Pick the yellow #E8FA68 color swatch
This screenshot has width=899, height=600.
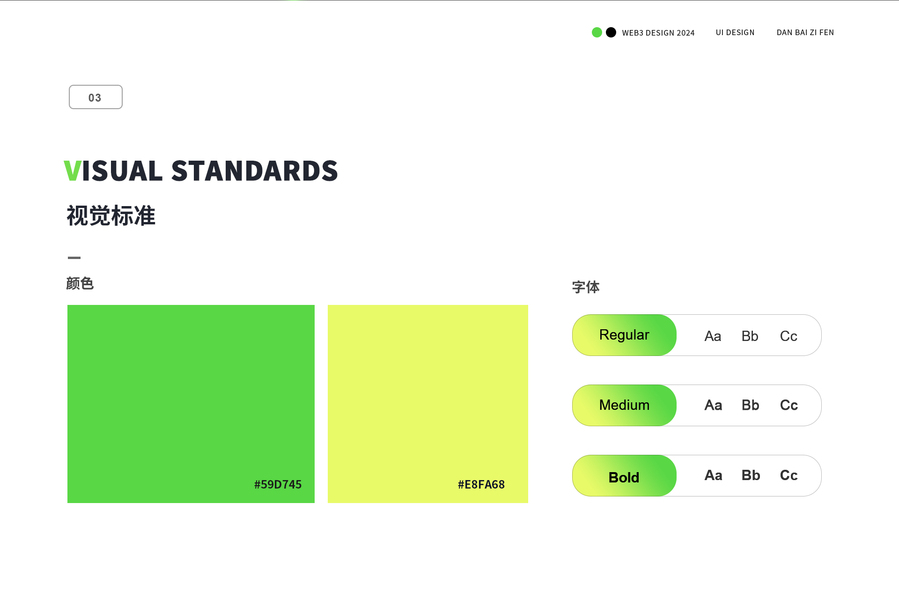(x=427, y=390)
